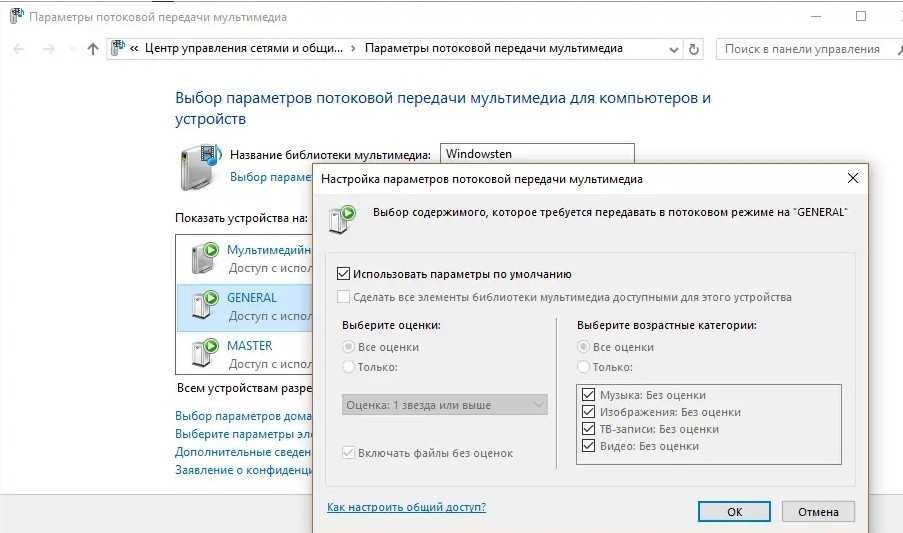Image resolution: width=903 pixels, height=533 pixels.
Task: Click the device icon in dialog header
Action: click(x=342, y=217)
